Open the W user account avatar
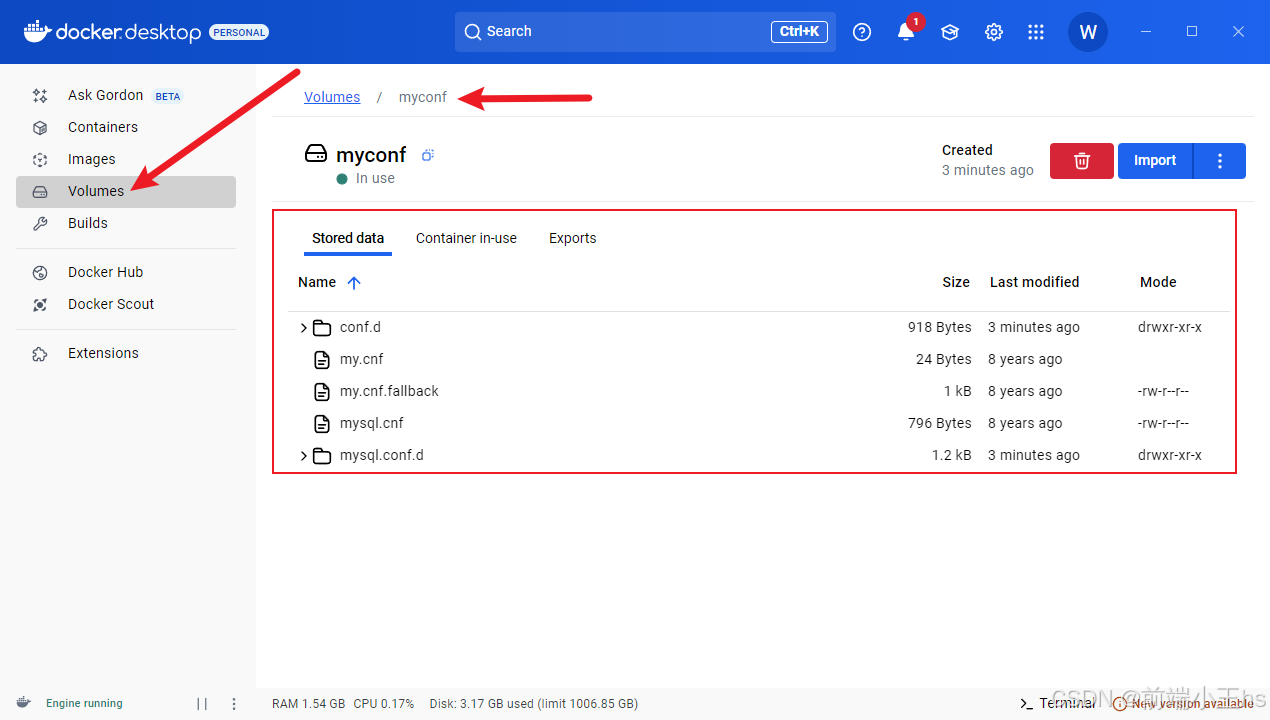The image size is (1270, 720). (x=1088, y=32)
